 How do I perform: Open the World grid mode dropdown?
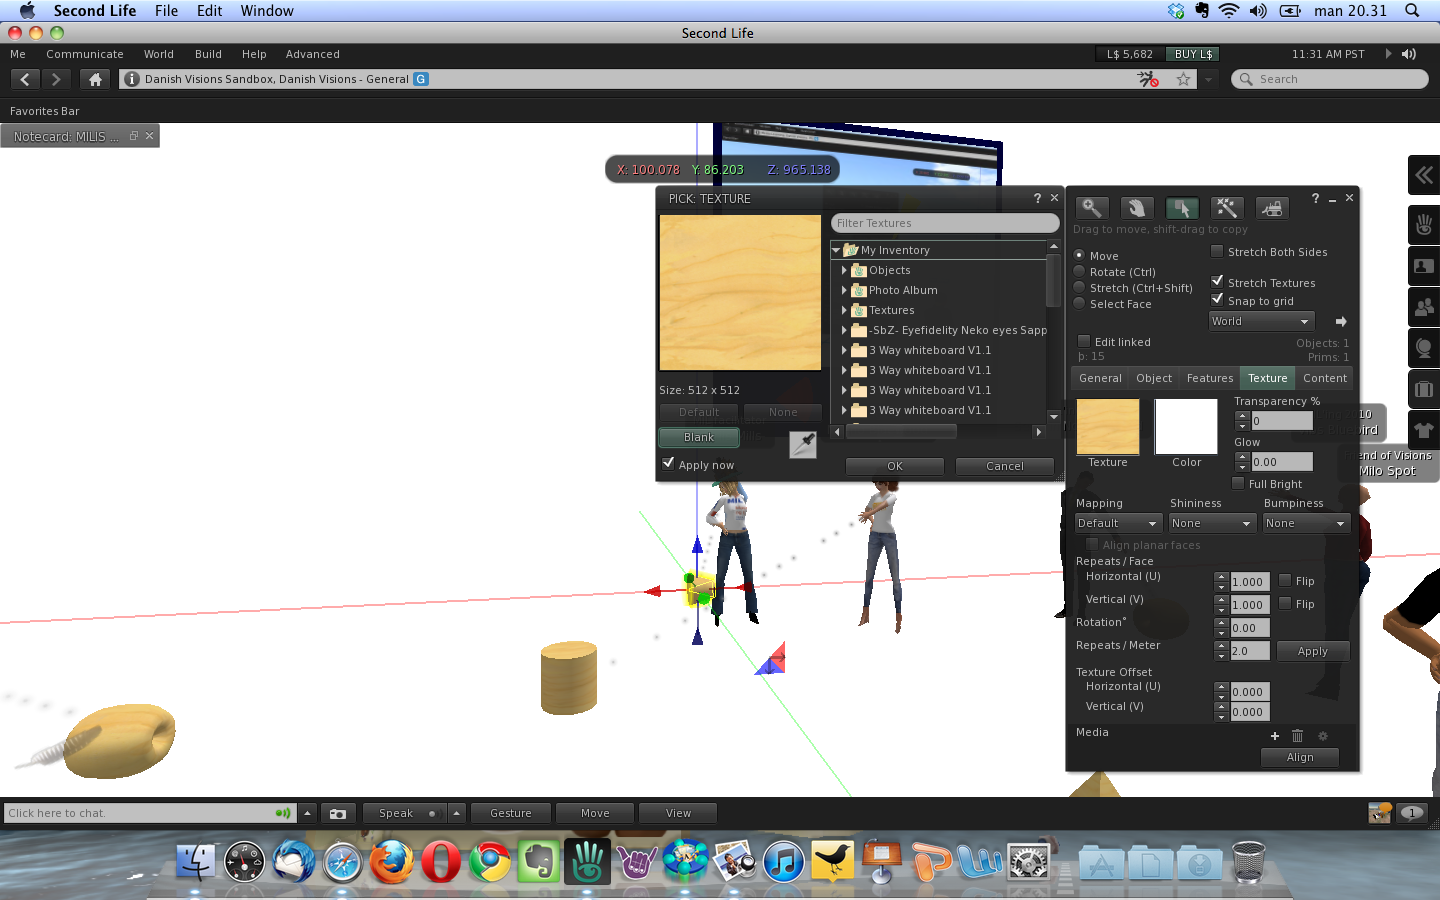click(1259, 321)
